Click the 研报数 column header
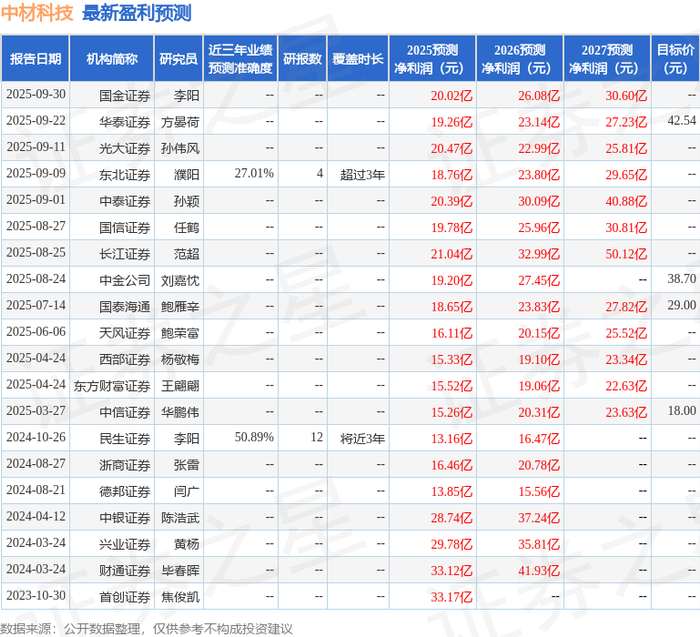Image resolution: width=700 pixels, height=637 pixels. pos(302,59)
